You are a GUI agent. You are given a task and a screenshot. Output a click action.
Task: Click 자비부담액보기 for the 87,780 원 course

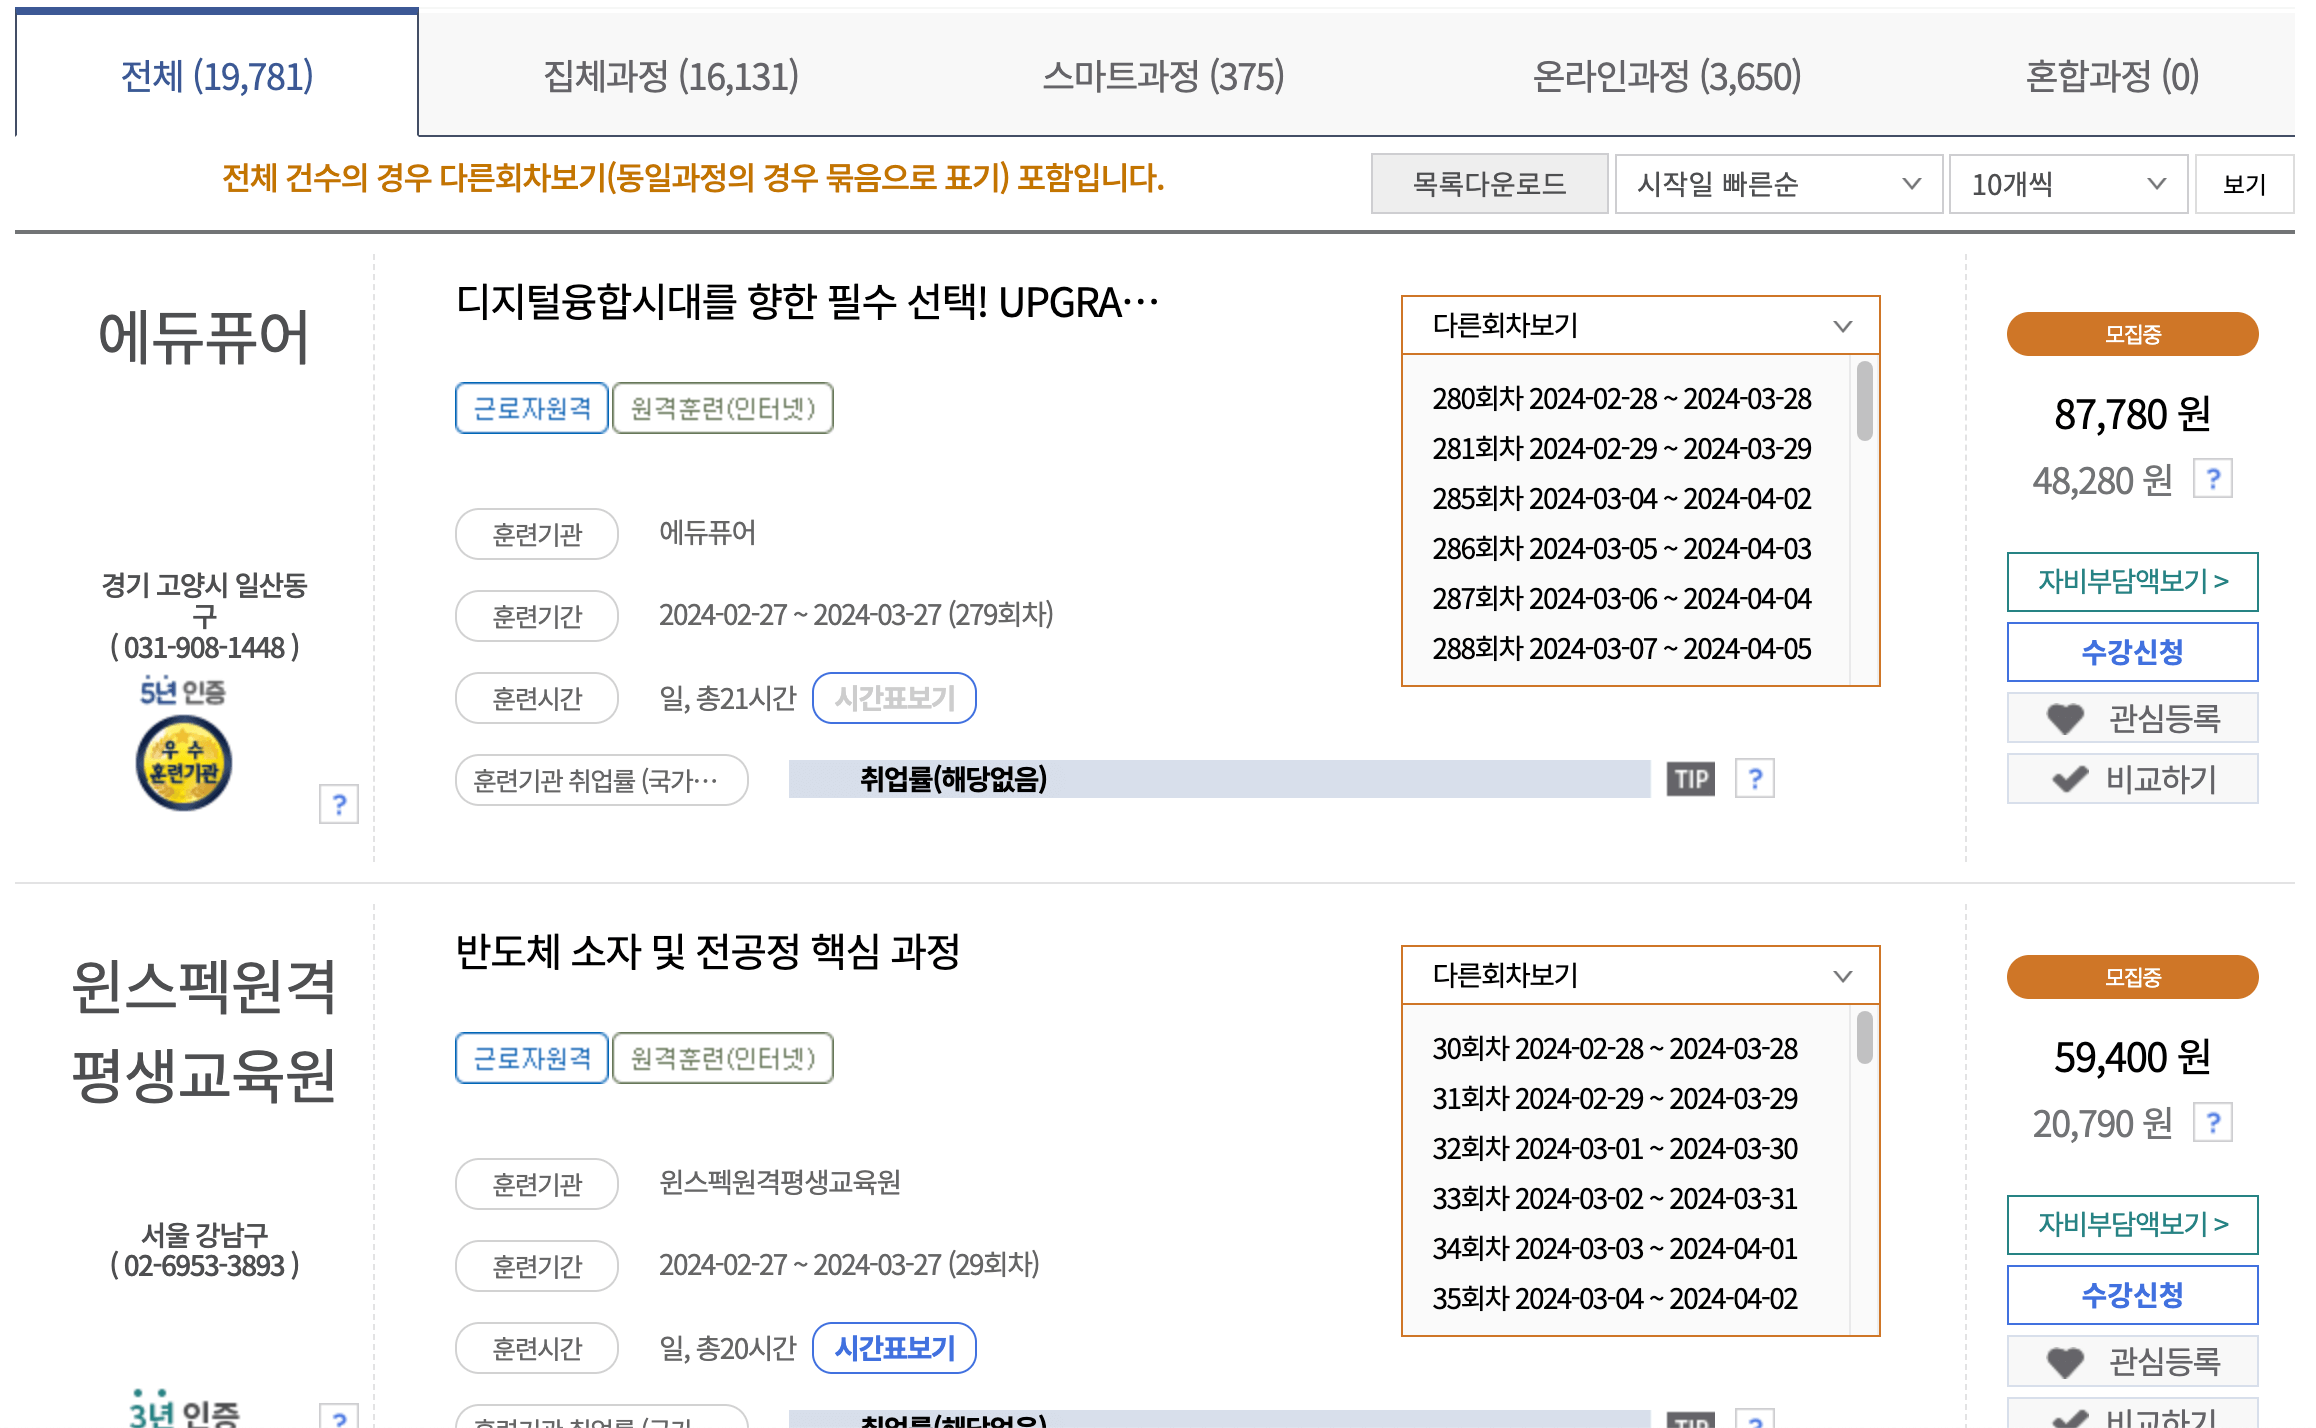(2132, 581)
